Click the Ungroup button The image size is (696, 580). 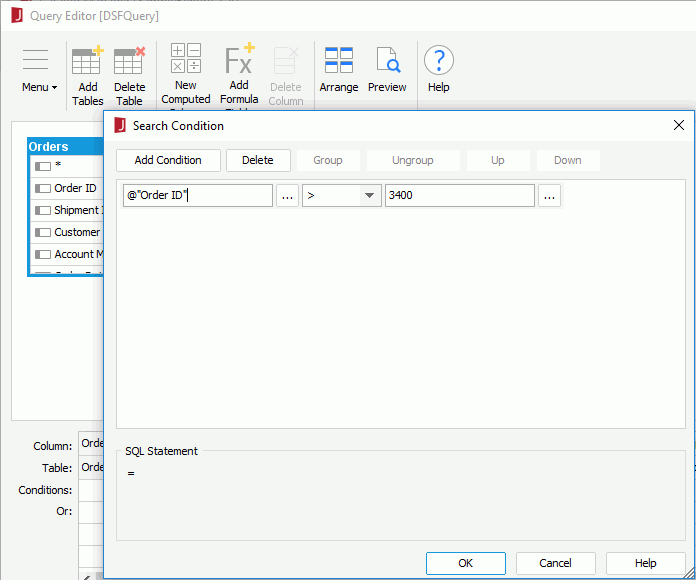point(413,160)
